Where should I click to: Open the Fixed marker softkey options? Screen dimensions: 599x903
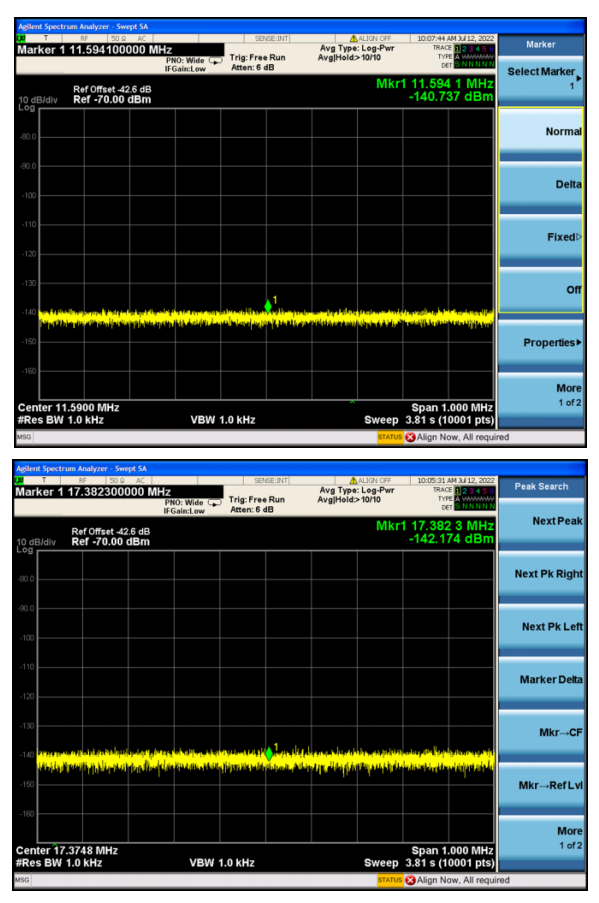coord(541,238)
